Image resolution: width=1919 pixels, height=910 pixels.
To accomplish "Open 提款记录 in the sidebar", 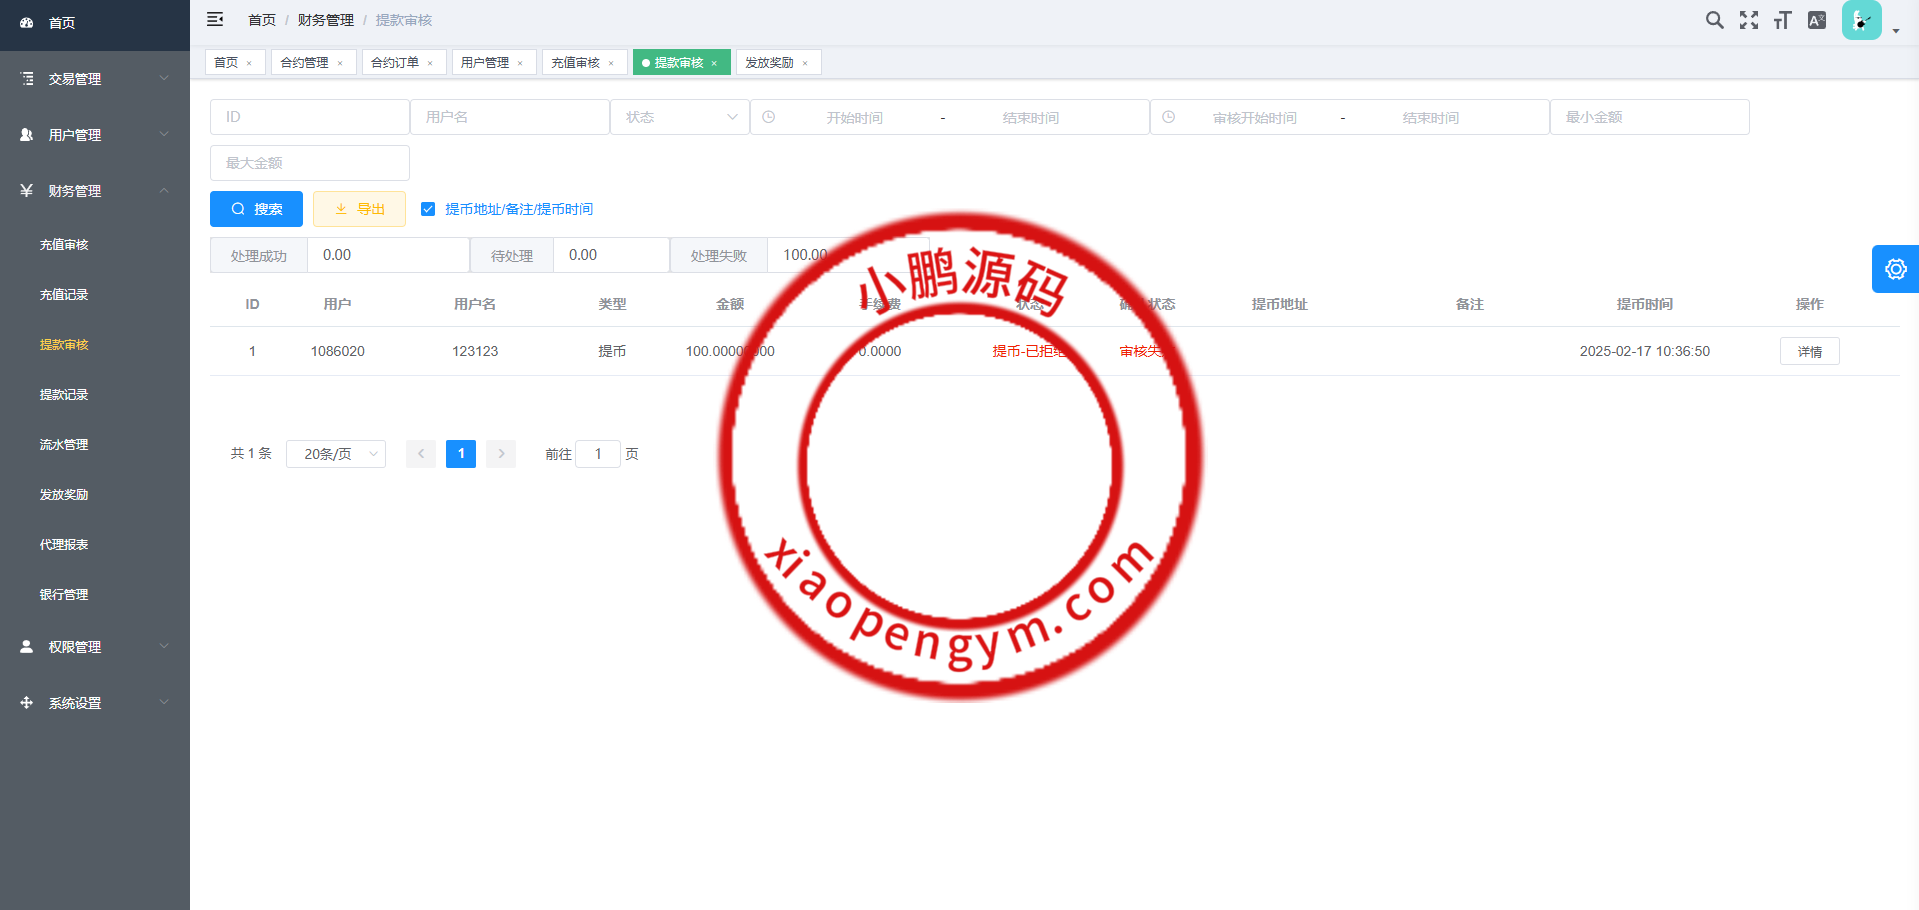I will tap(64, 395).
